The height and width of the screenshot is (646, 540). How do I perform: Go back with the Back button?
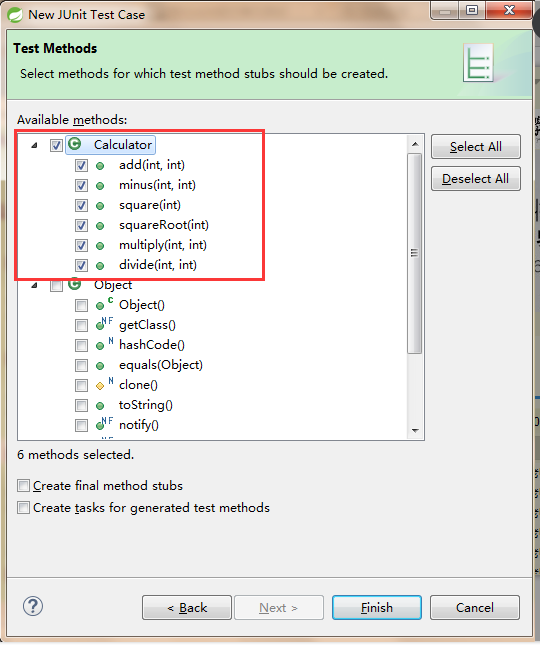pos(187,608)
